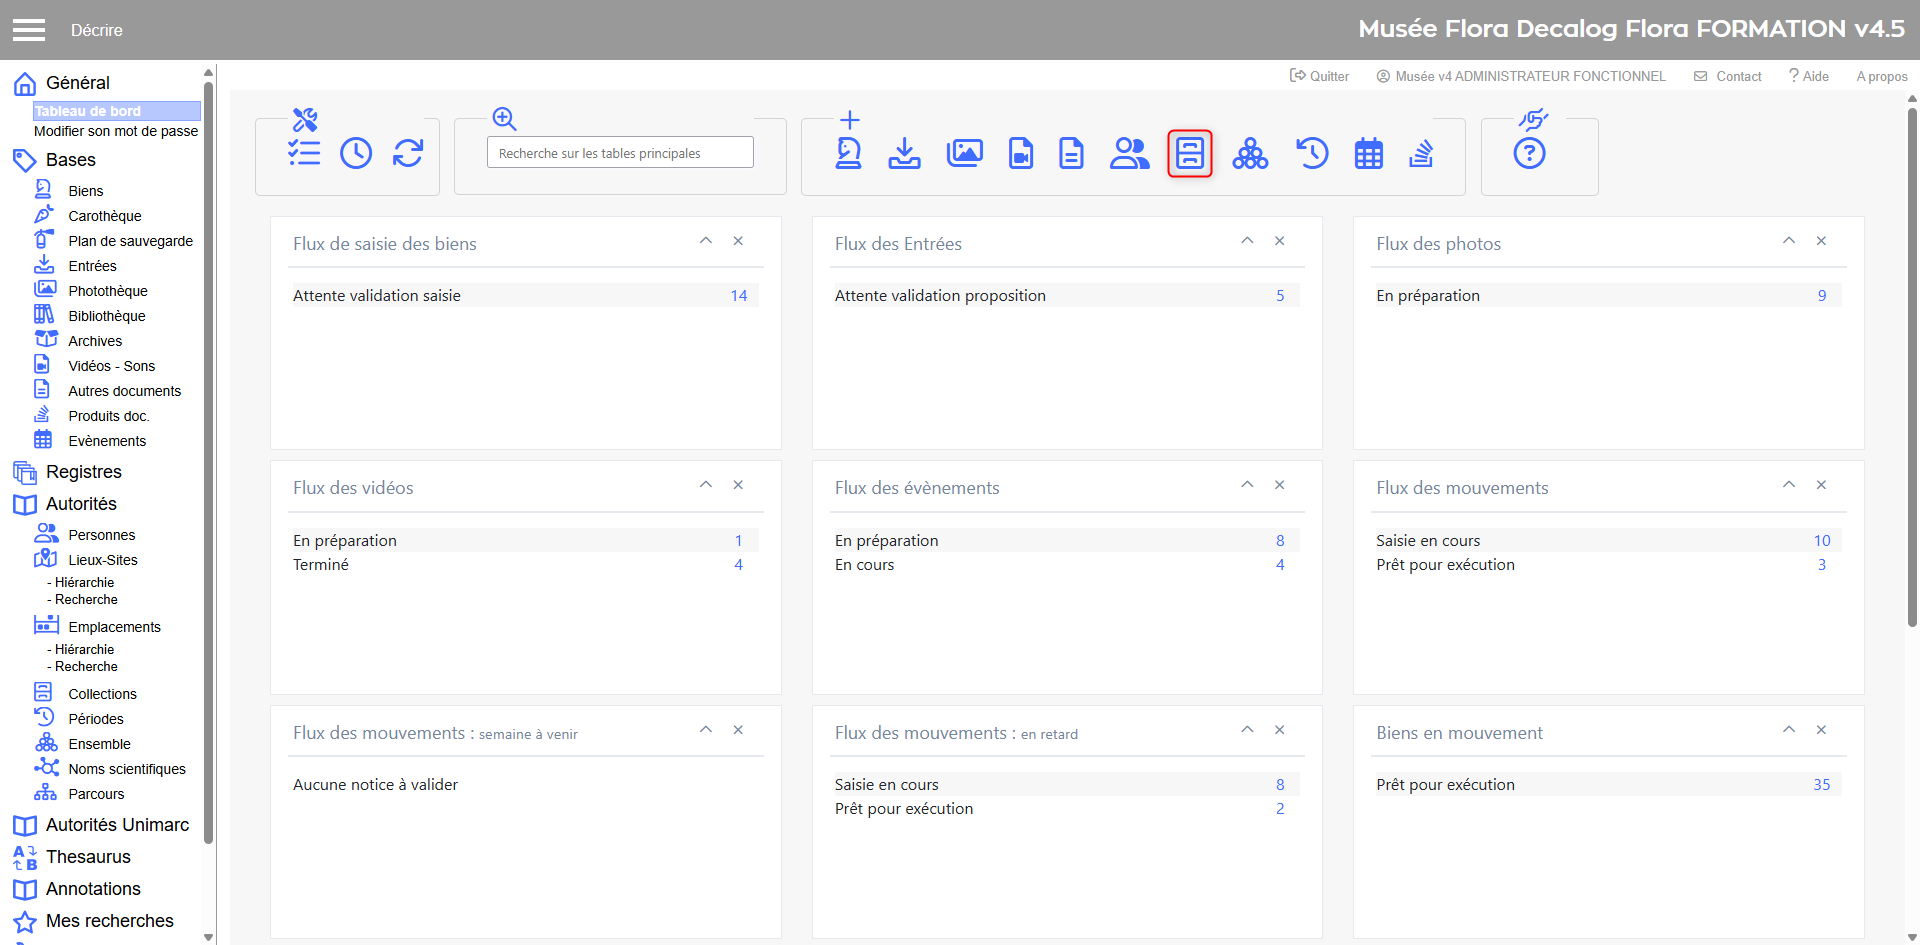Collapse the Flux de saisie des biens panel
This screenshot has width=1920, height=945.
[706, 241]
